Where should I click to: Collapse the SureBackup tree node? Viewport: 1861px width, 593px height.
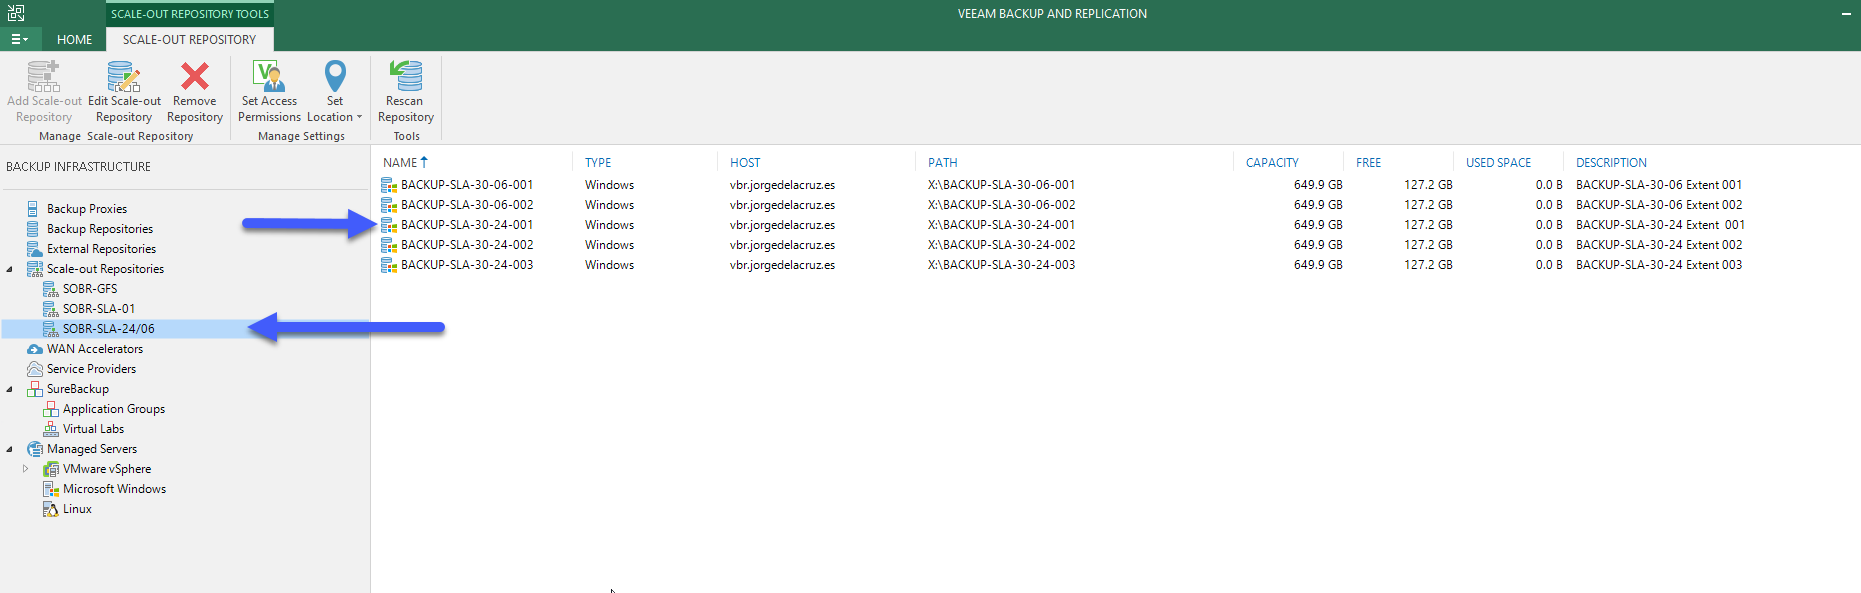(10, 389)
